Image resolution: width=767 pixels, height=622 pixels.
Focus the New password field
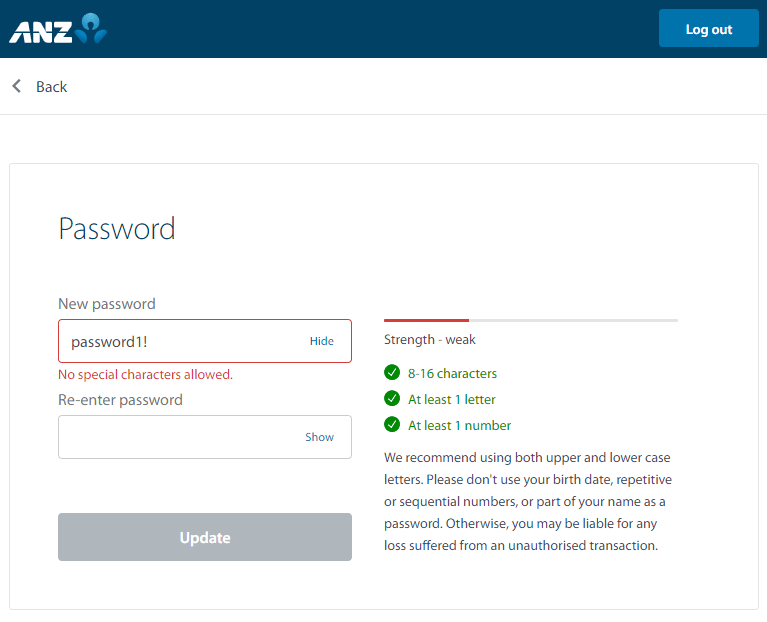click(180, 341)
